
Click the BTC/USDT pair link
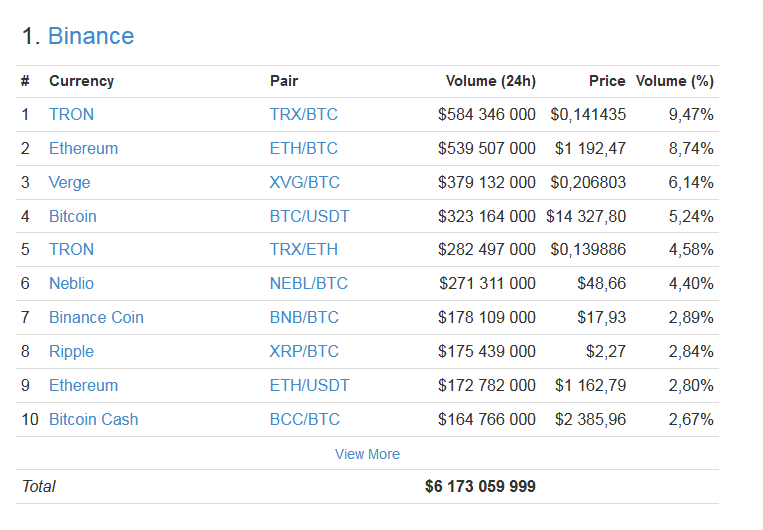coord(309,217)
